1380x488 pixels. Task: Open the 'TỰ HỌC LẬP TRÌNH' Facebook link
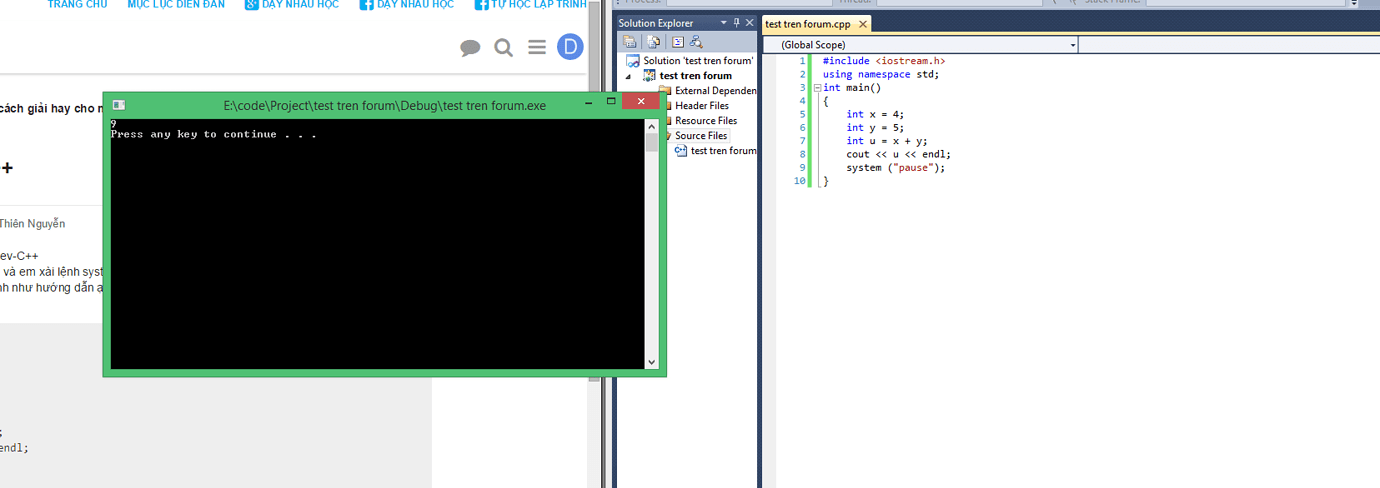coord(531,5)
